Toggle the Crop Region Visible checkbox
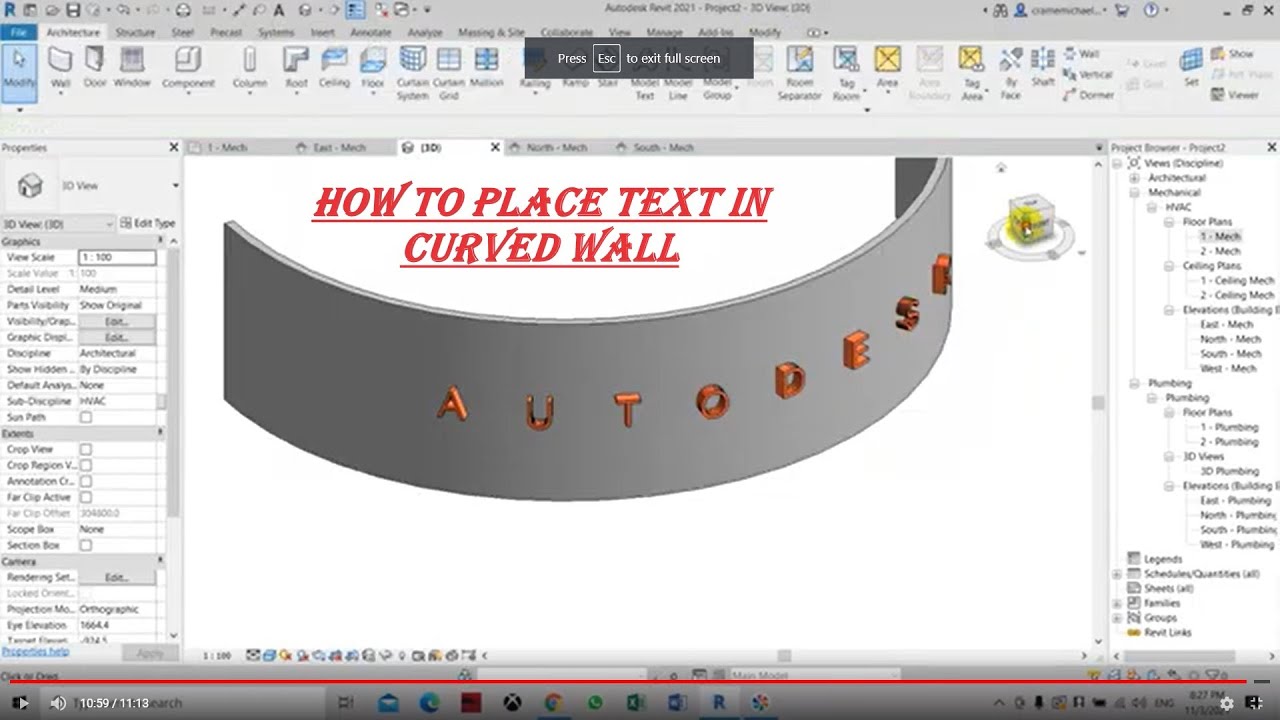 point(86,465)
